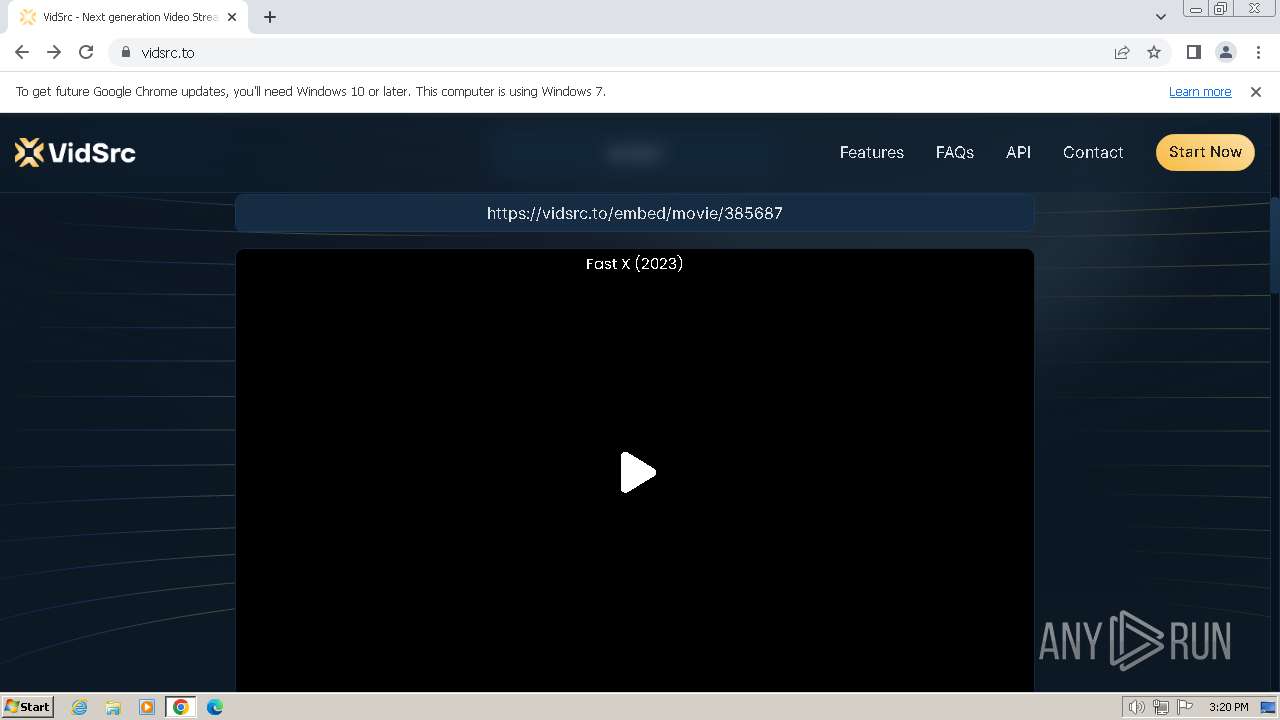
Task: Launch Internet Explorer from taskbar
Action: (x=80, y=706)
